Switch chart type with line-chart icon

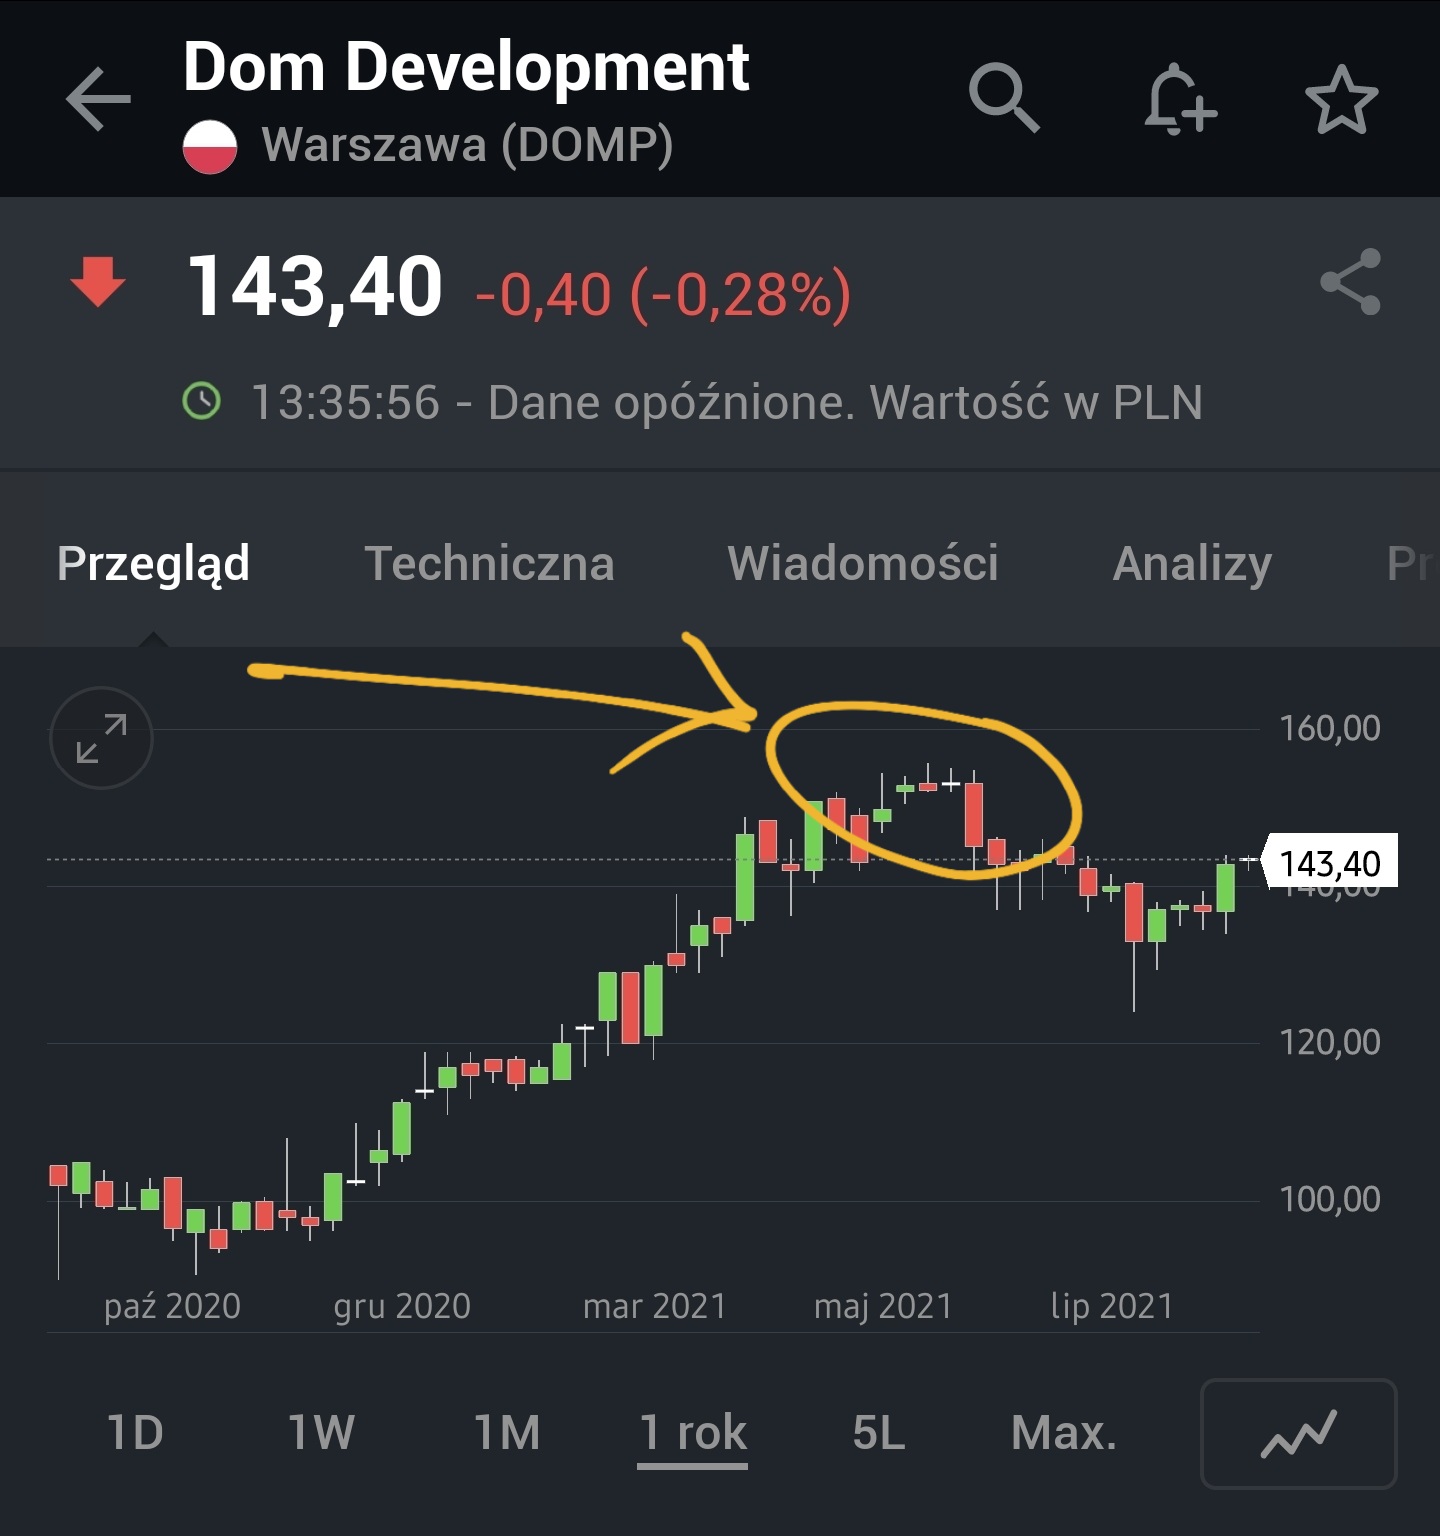[1298, 1433]
